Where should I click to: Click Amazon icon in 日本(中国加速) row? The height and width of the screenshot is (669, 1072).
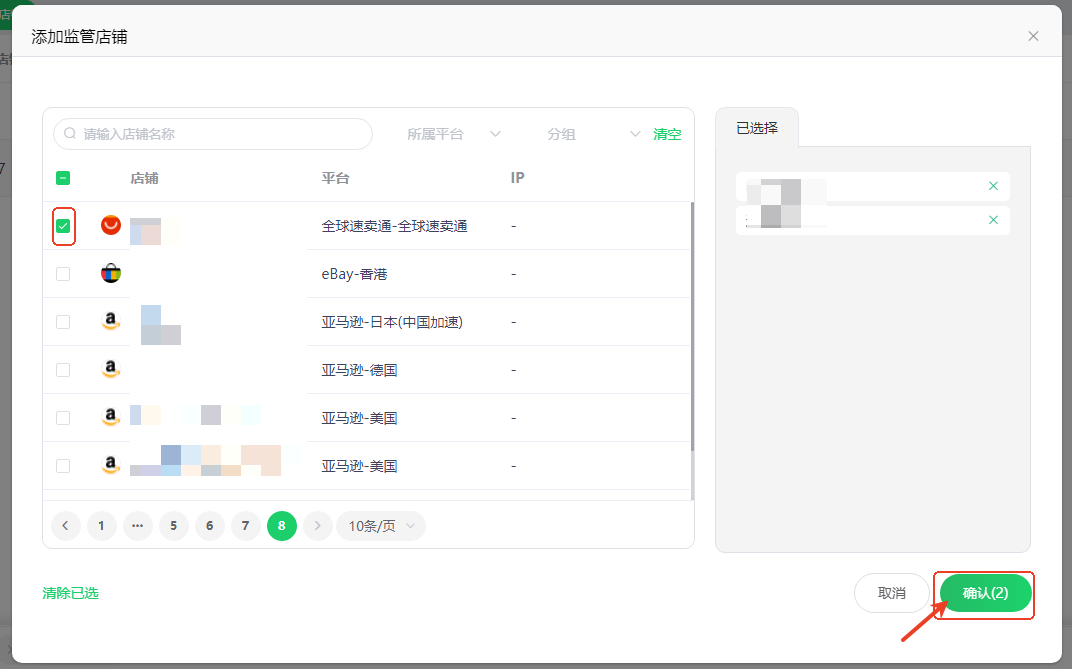[x=111, y=321]
